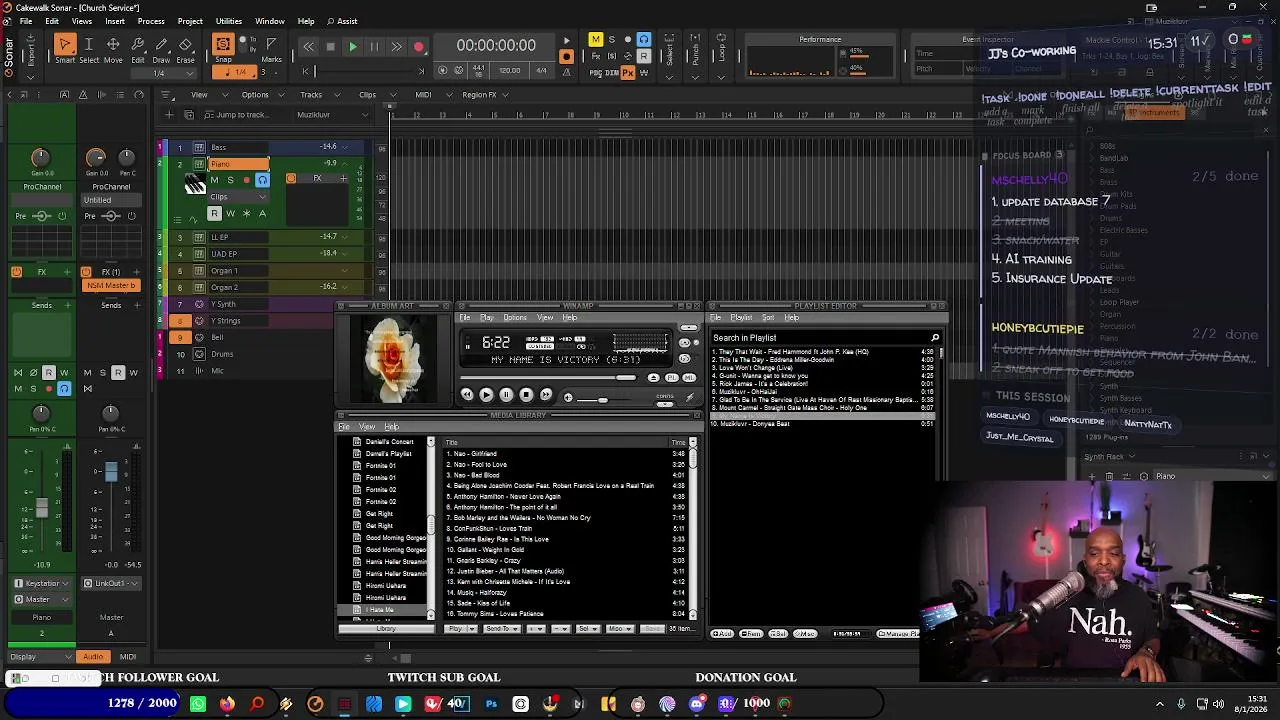1280x720 pixels.
Task: Arm the Piano track for recording
Action: pyautogui.click(x=246, y=180)
